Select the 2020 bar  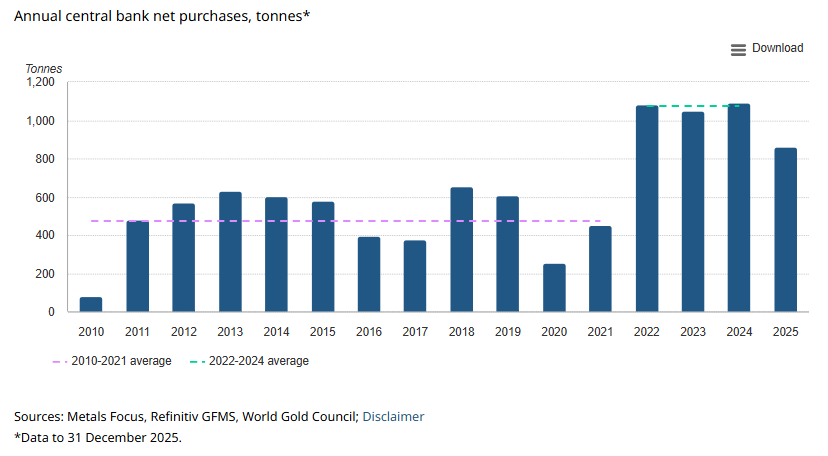click(554, 288)
